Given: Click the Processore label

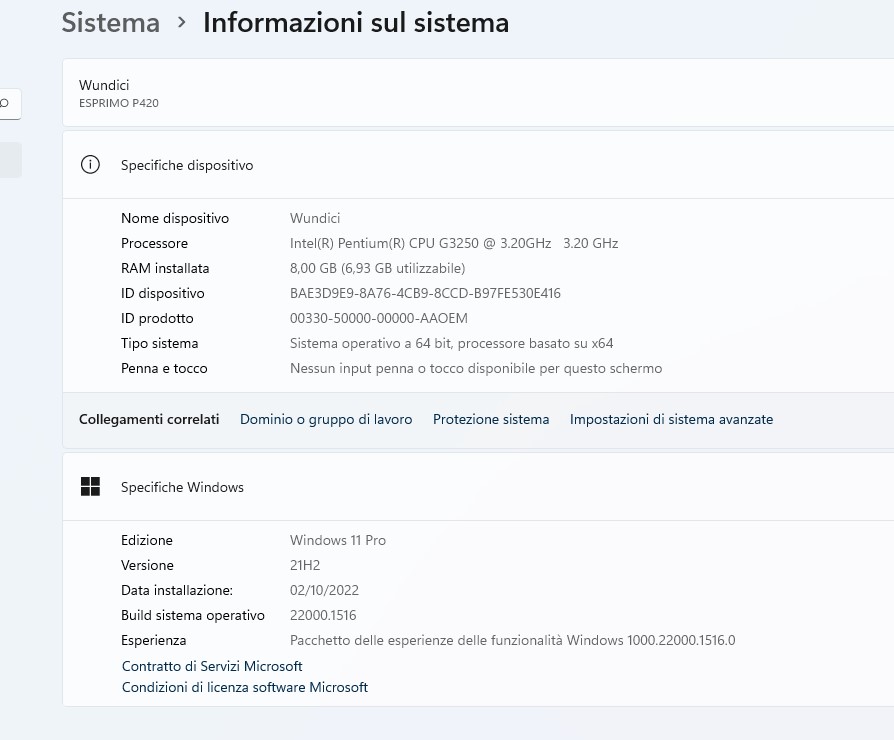Looking at the screenshot, I should pos(155,243).
